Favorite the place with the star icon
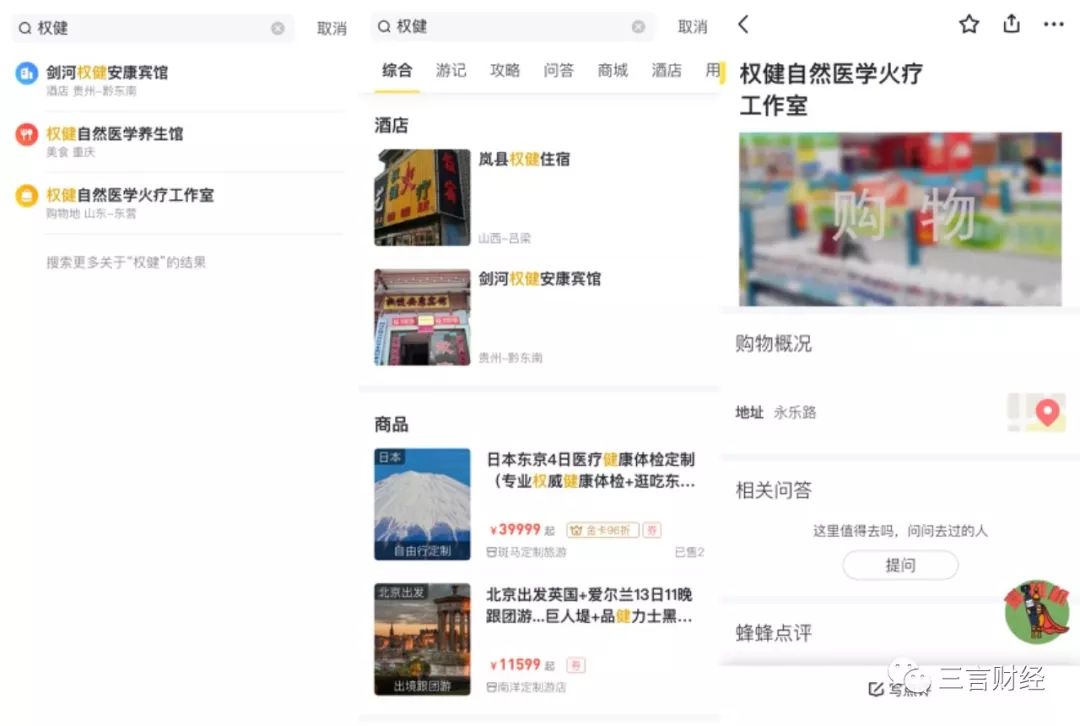This screenshot has width=1080, height=726. pos(969,25)
